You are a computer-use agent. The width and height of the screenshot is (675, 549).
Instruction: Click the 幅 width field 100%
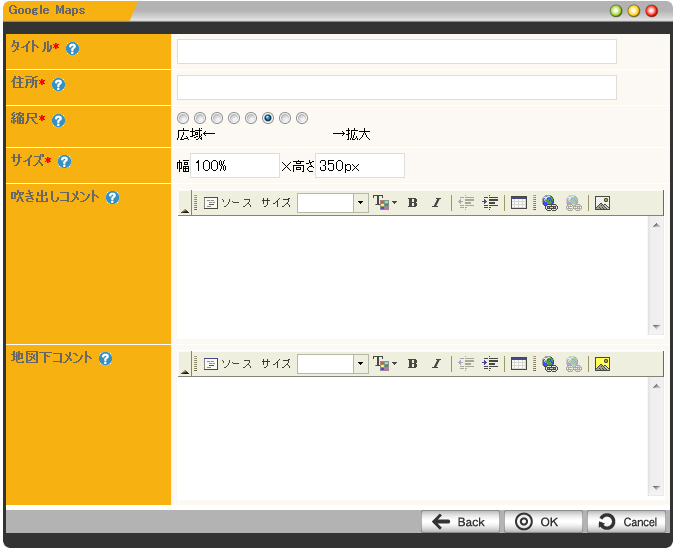[235, 165]
